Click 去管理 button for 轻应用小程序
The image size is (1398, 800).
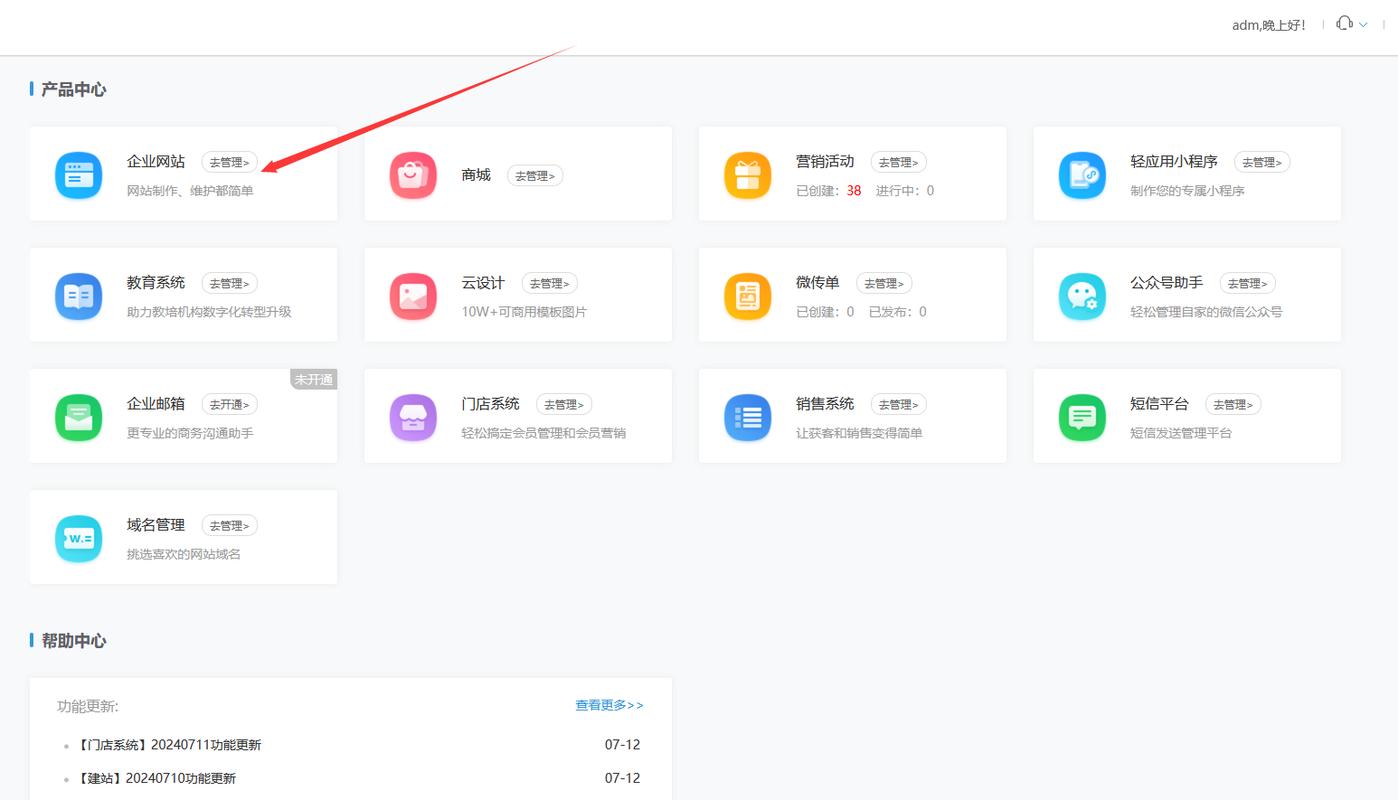click(x=1262, y=162)
